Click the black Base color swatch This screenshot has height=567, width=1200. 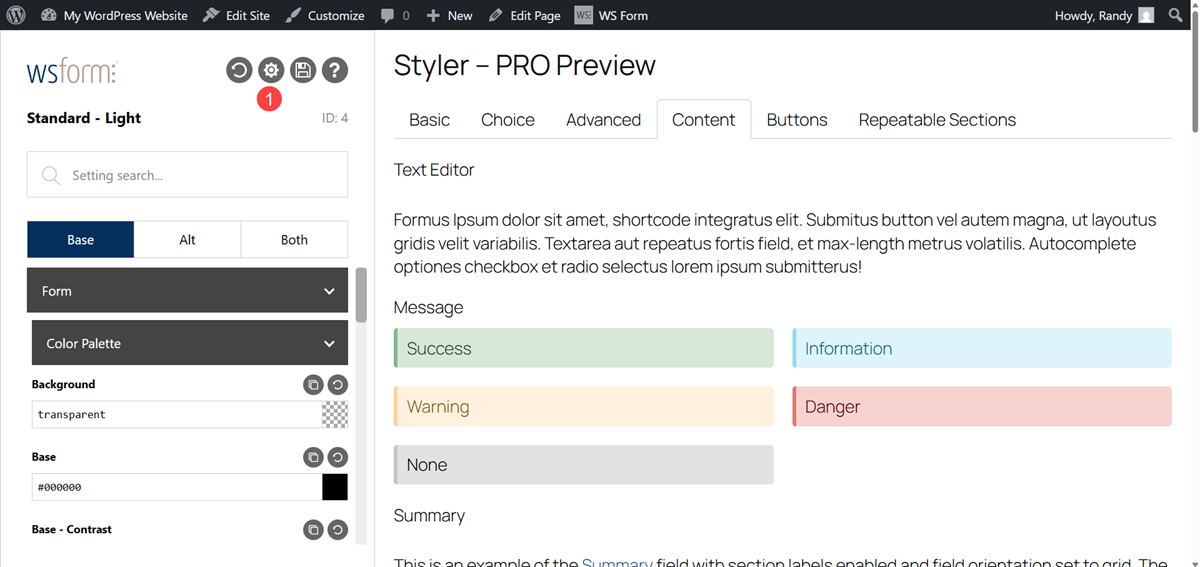334,487
